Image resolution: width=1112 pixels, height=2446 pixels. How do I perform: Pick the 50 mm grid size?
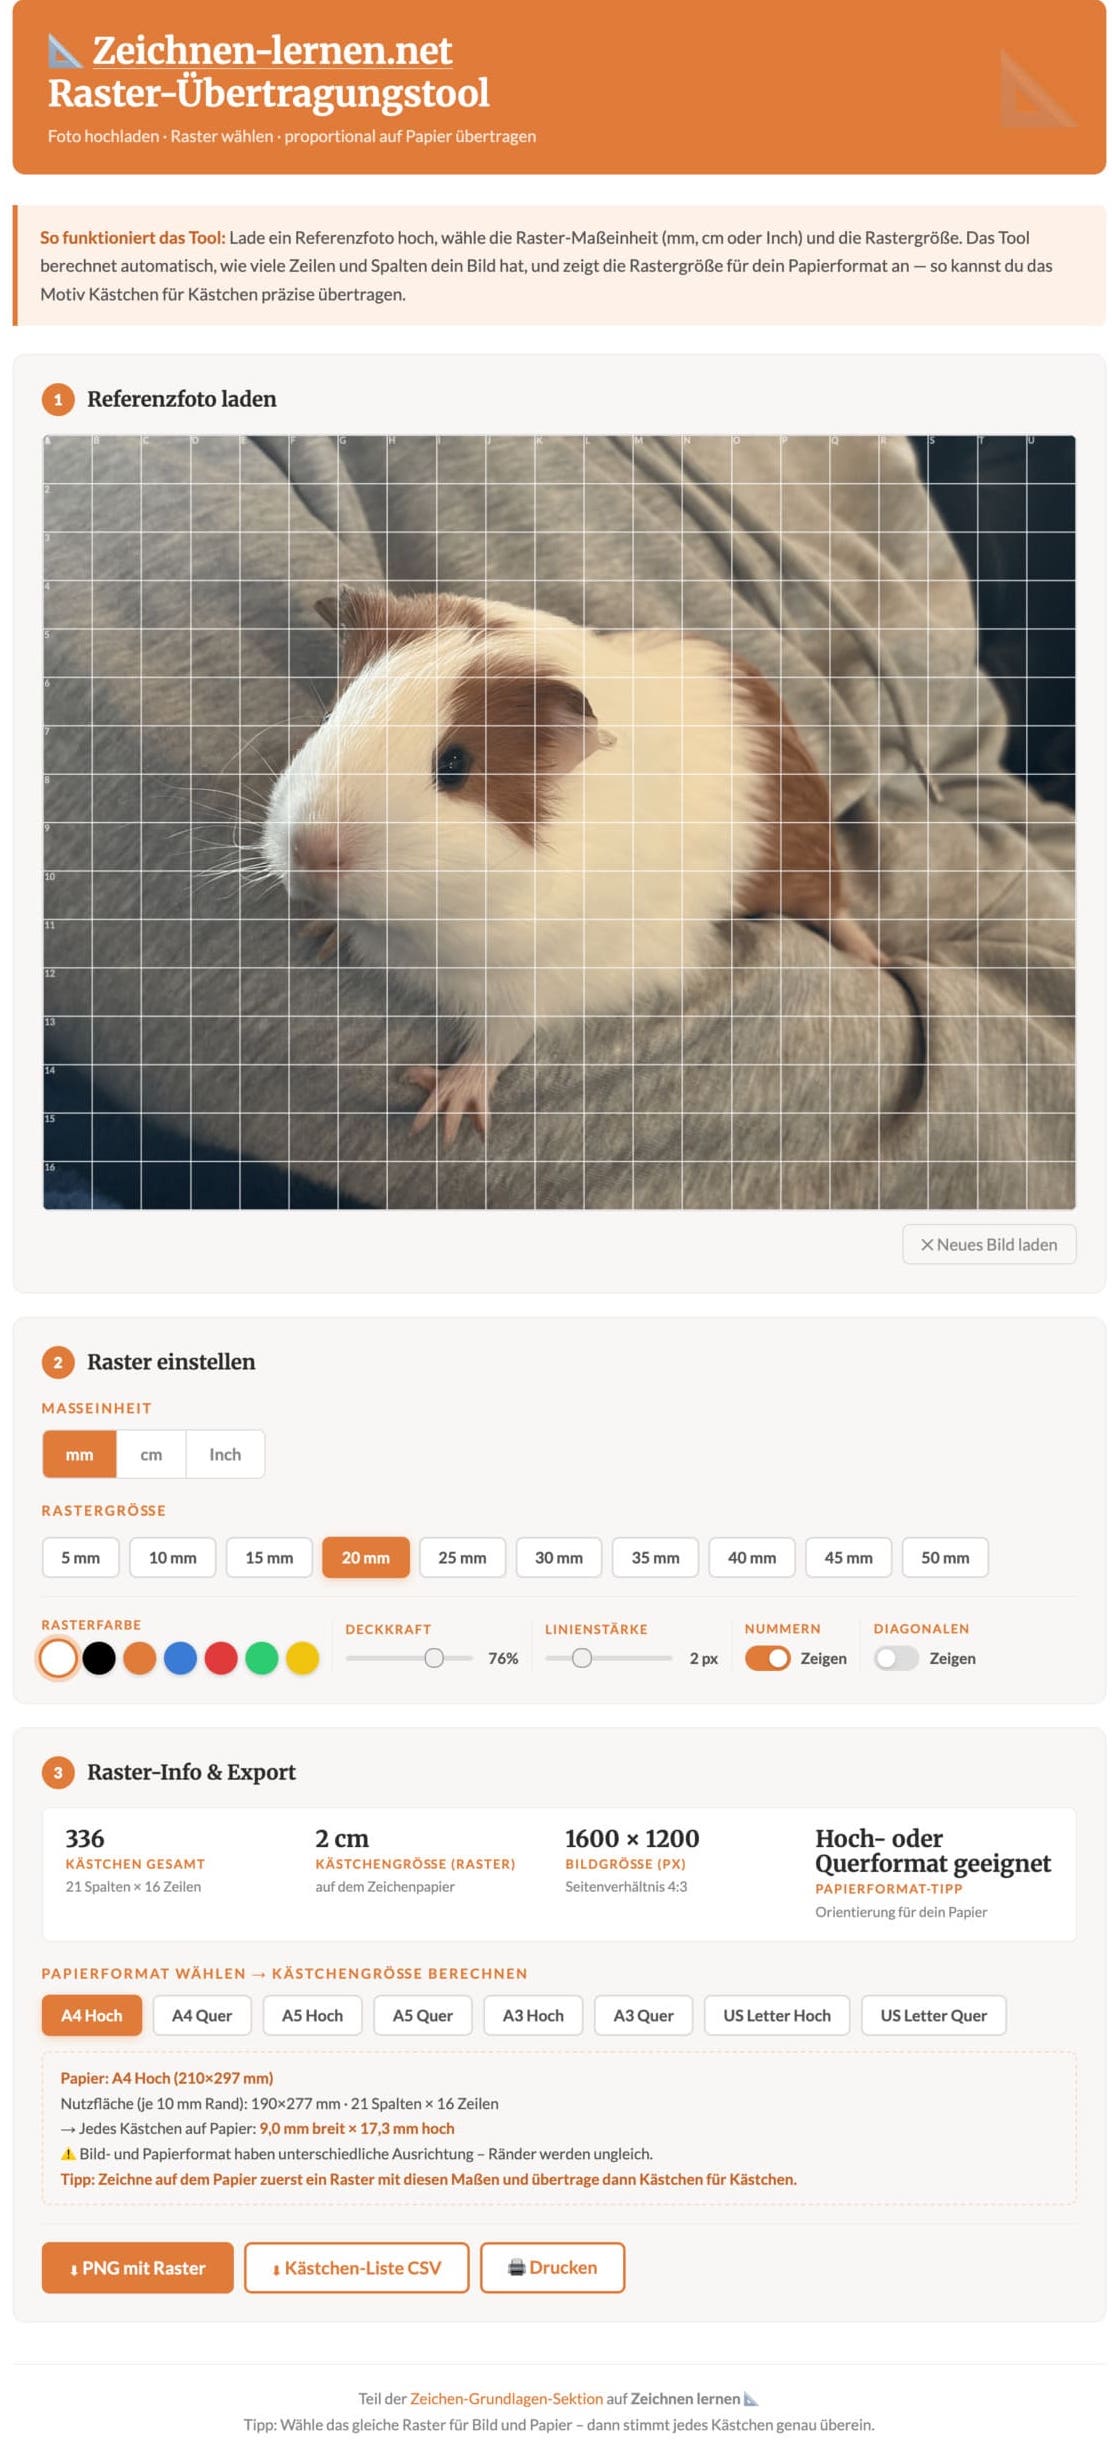945,1557
